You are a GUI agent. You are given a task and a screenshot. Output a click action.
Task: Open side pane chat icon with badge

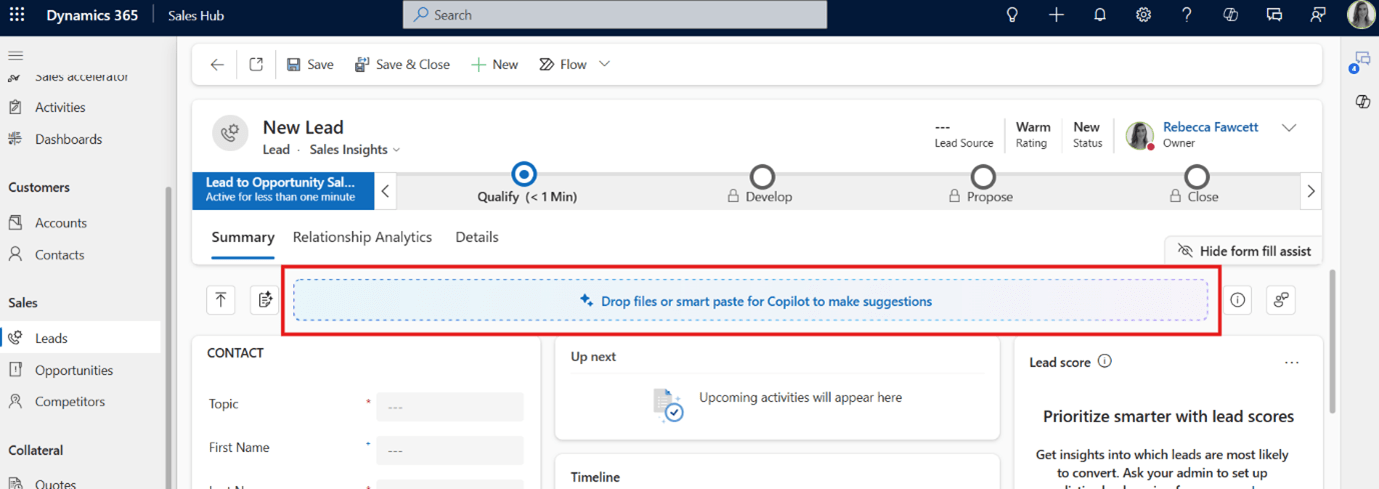point(1361,61)
